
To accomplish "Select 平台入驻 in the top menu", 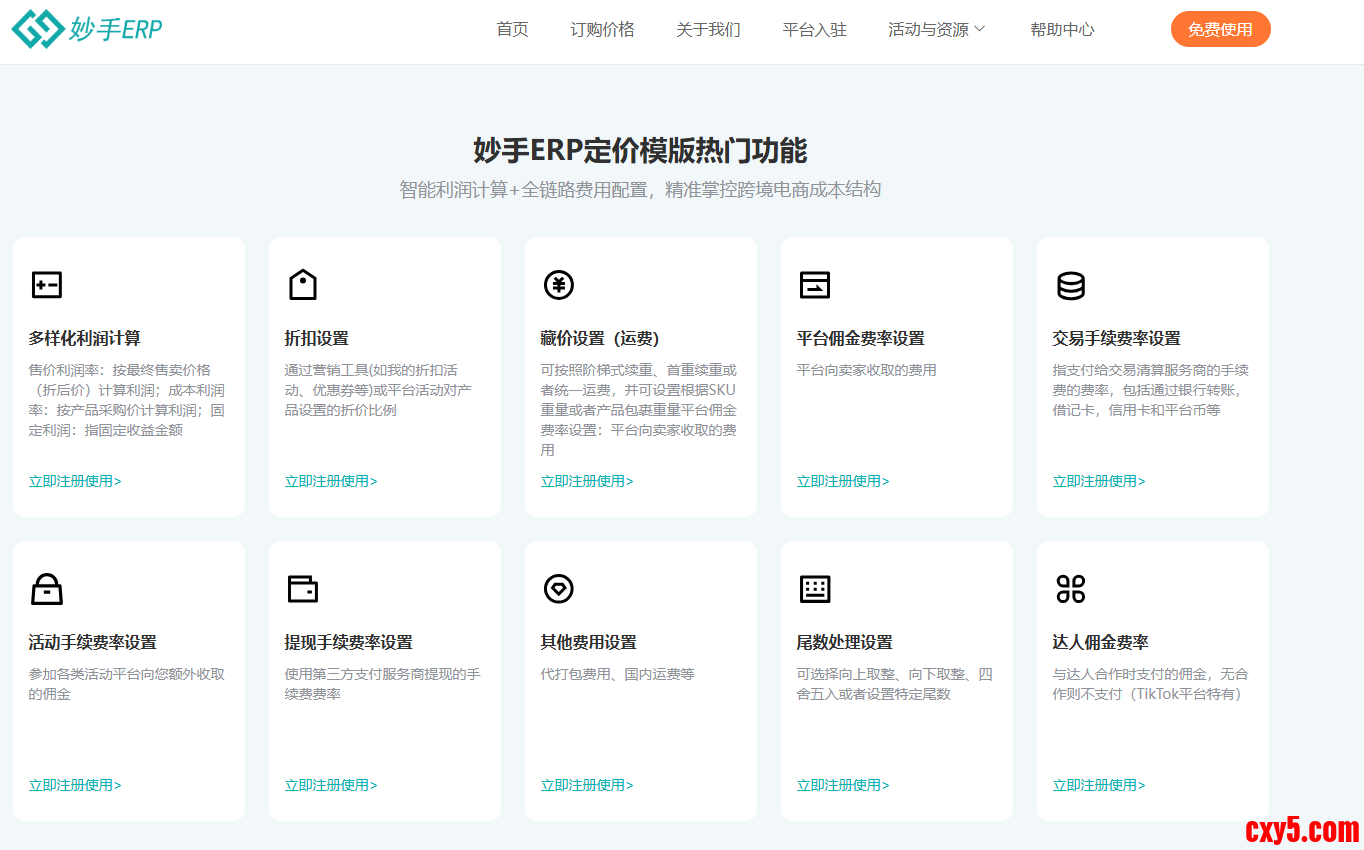I will pos(814,30).
